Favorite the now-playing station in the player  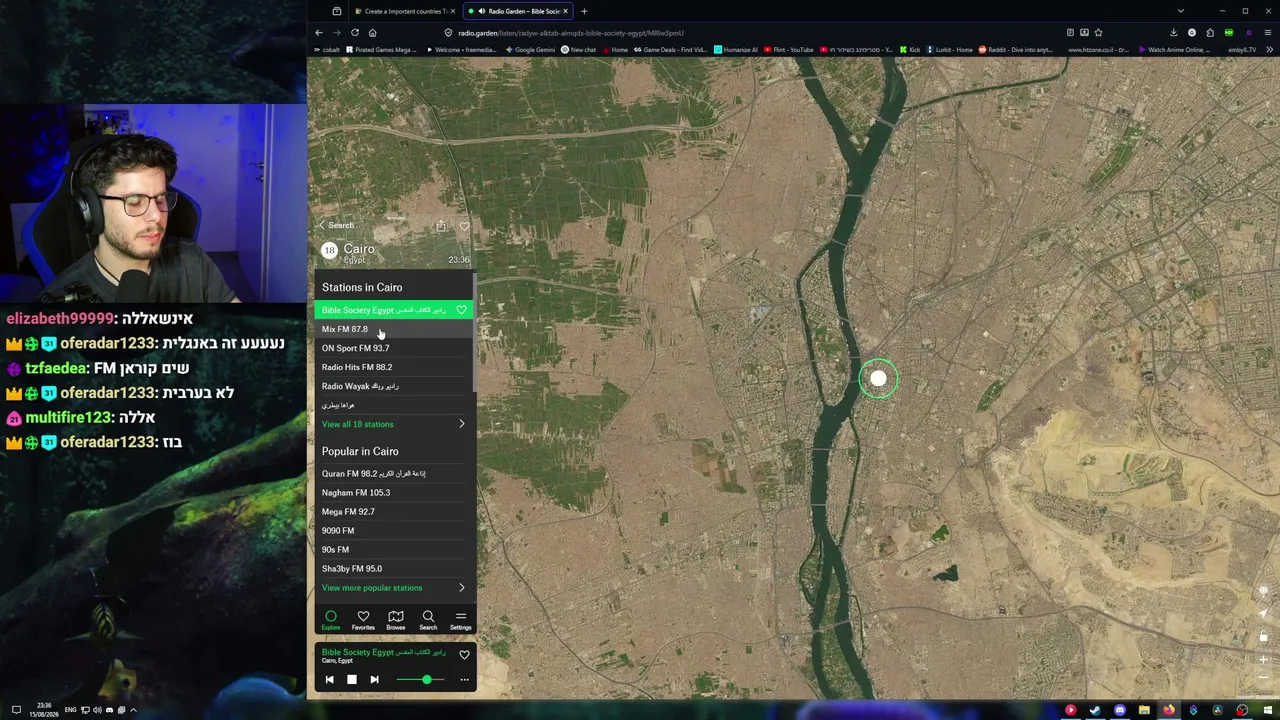coord(464,655)
